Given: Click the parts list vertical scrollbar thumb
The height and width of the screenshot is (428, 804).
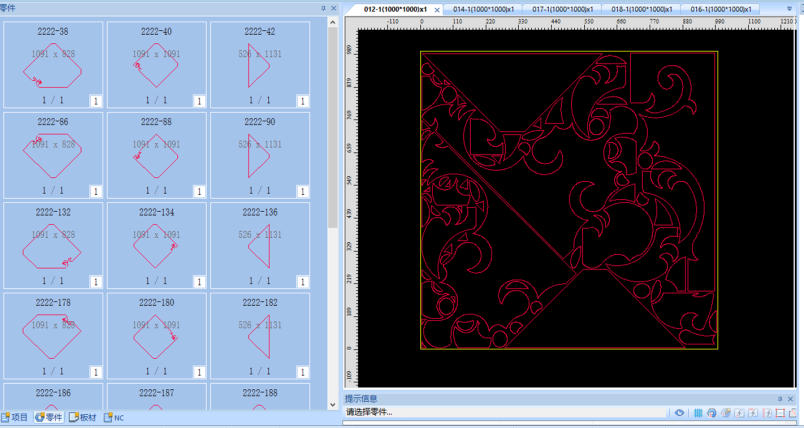Looking at the screenshot, I should pos(332,128).
